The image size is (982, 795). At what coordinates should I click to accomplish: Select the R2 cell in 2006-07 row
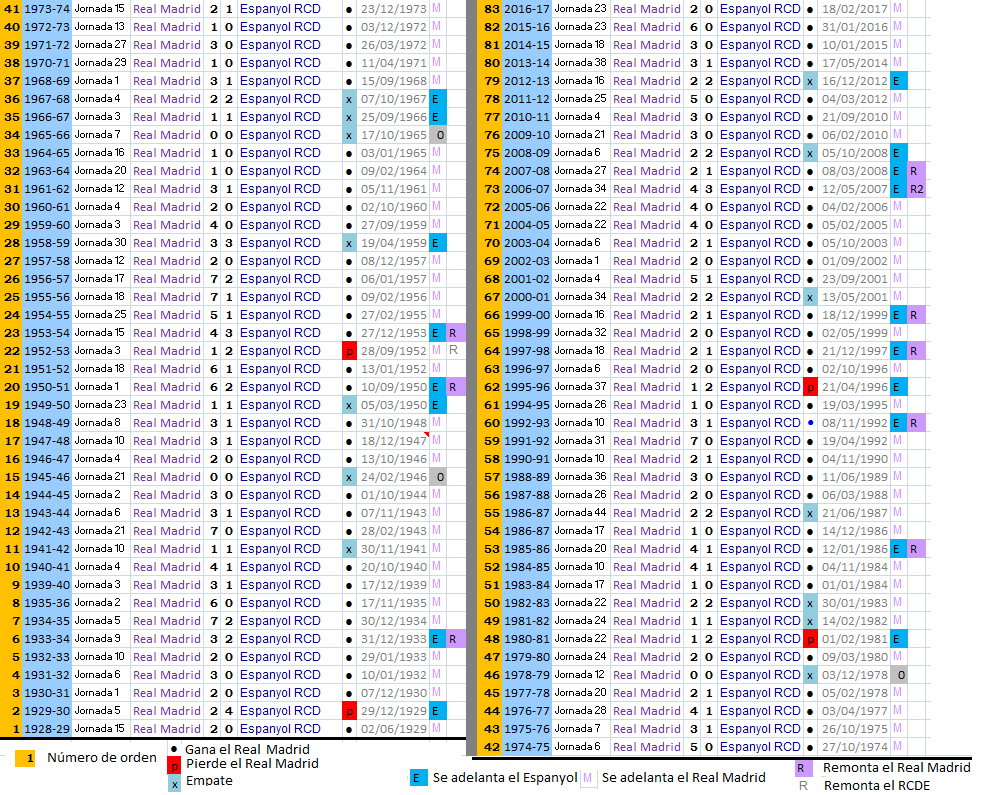coord(916,189)
